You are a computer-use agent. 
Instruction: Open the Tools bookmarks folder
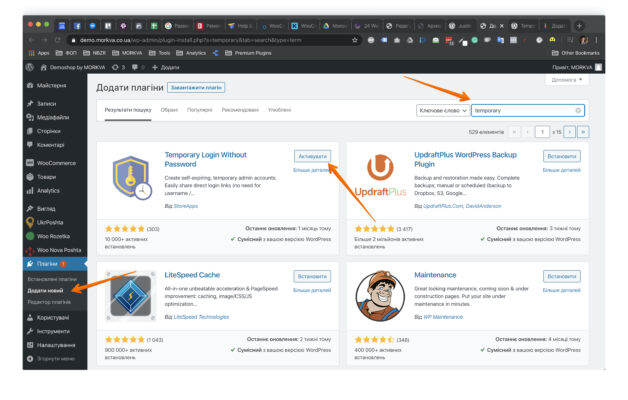pos(159,53)
